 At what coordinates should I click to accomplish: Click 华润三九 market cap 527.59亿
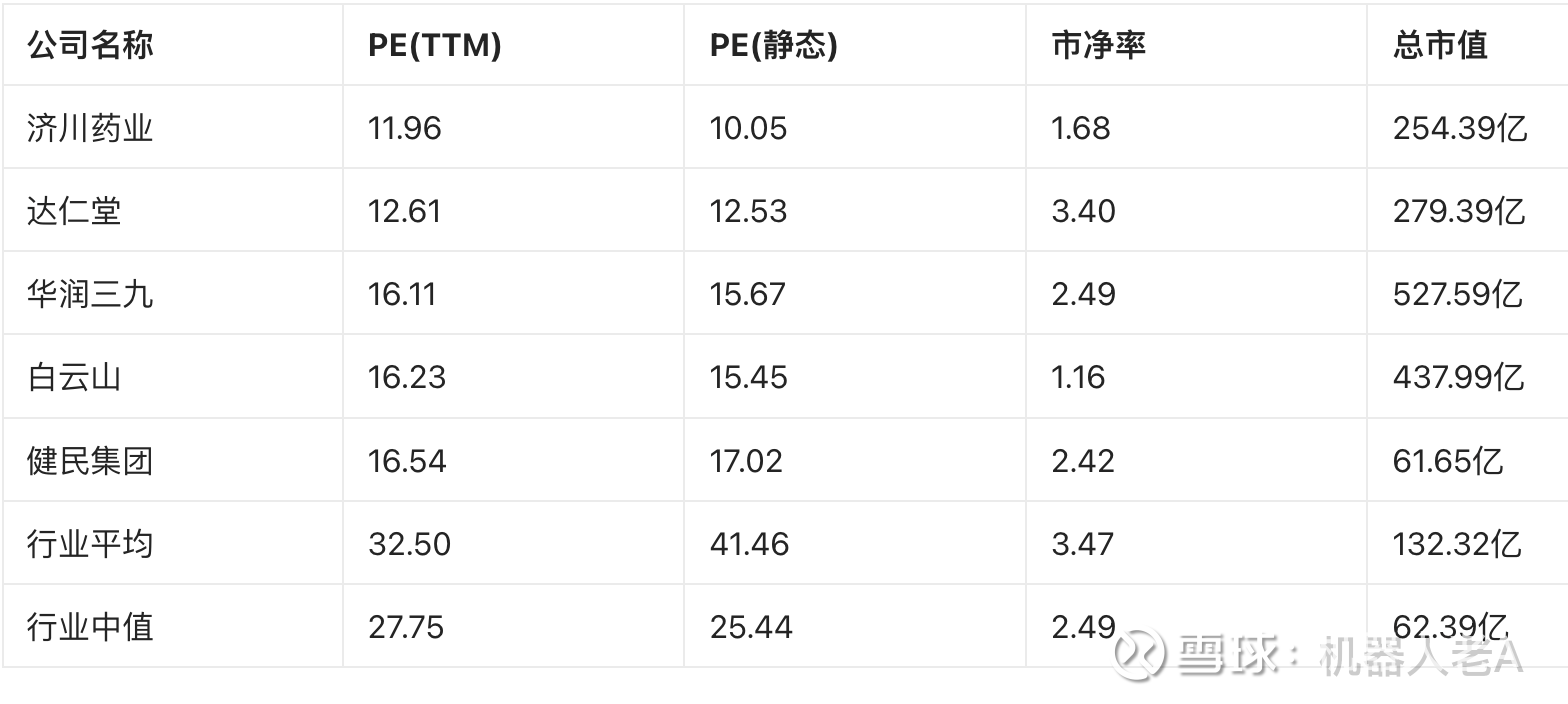[1458, 294]
